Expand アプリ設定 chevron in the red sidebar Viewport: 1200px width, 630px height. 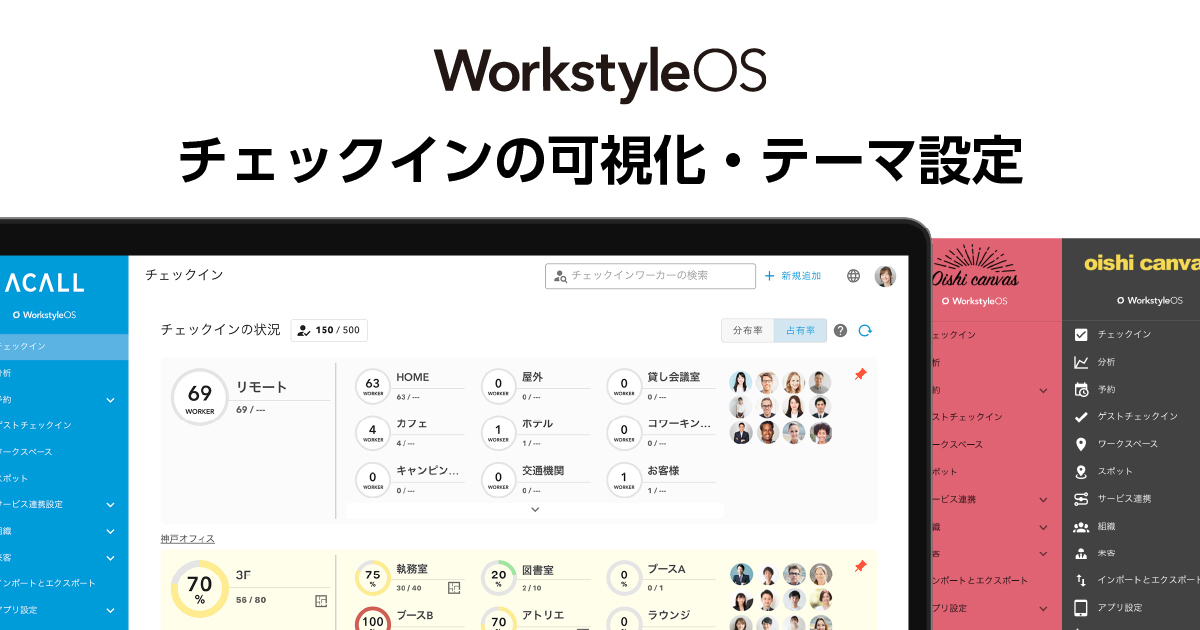pyautogui.click(x=1043, y=607)
